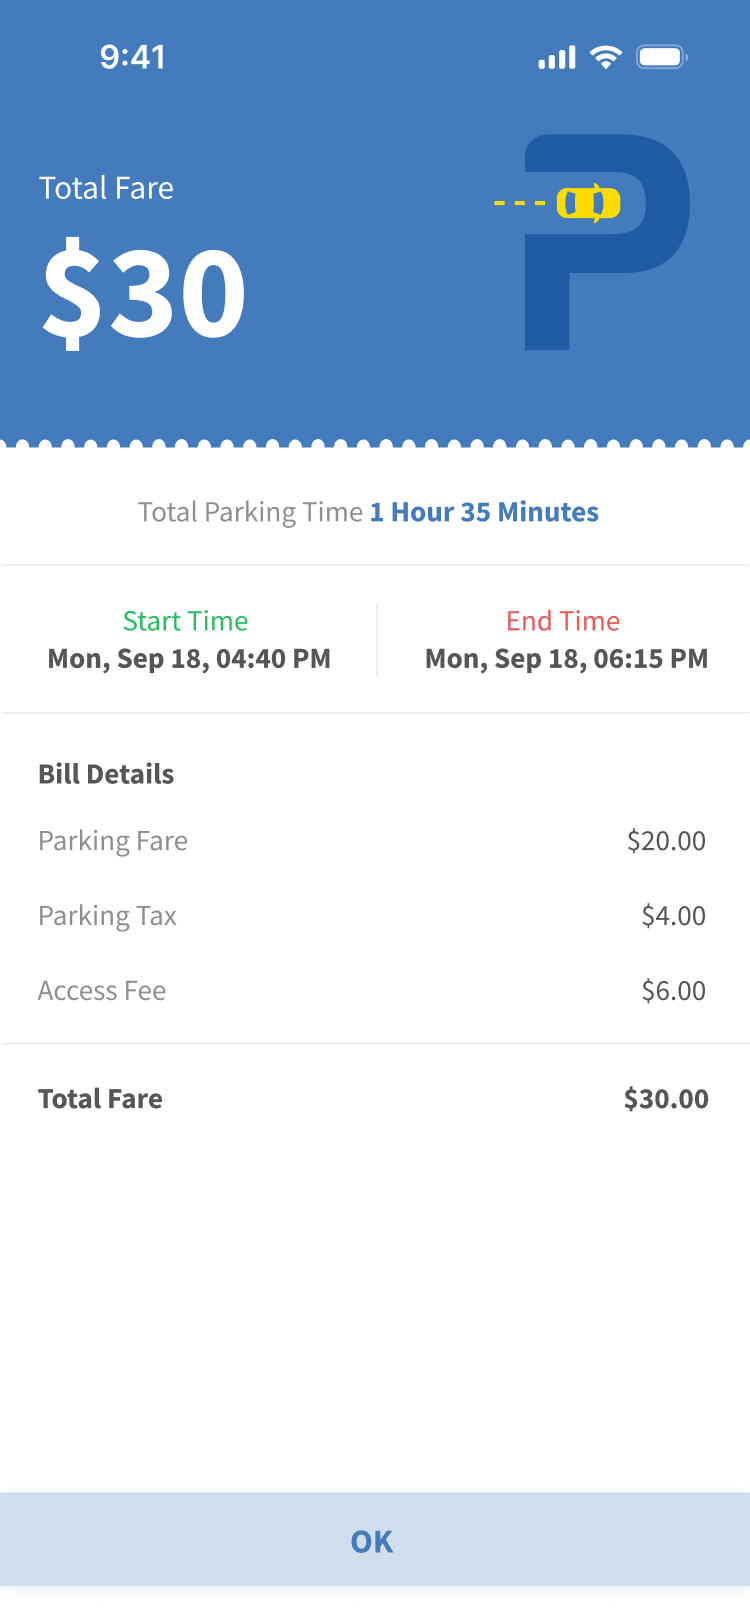Select the Access Fee row label

coord(102,991)
